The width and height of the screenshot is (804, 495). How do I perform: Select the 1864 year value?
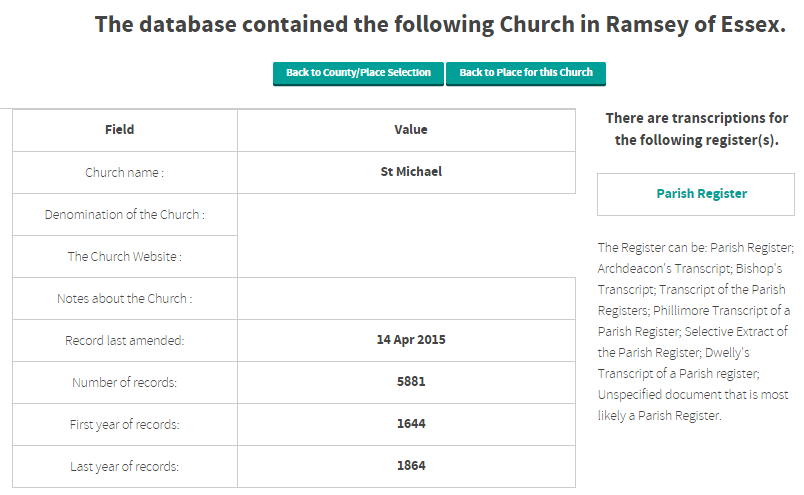[x=411, y=466]
